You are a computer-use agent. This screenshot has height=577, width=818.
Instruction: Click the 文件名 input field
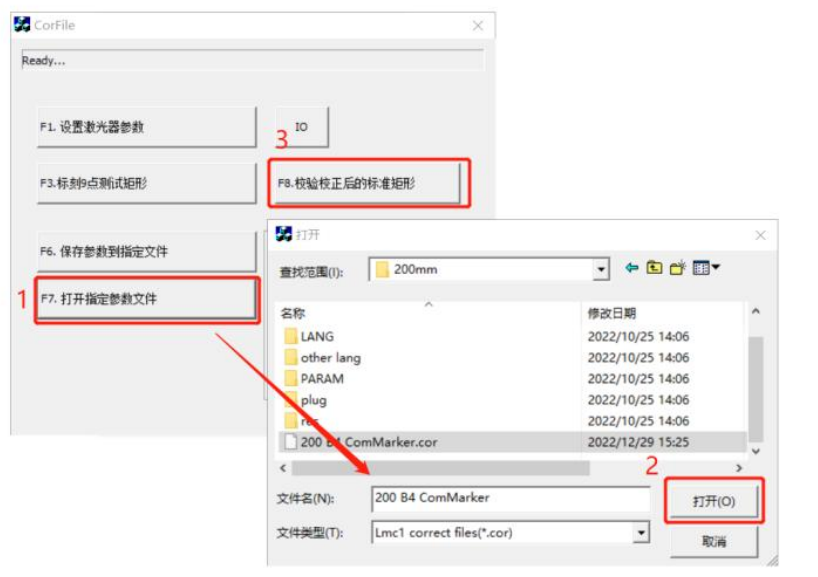click(510, 498)
